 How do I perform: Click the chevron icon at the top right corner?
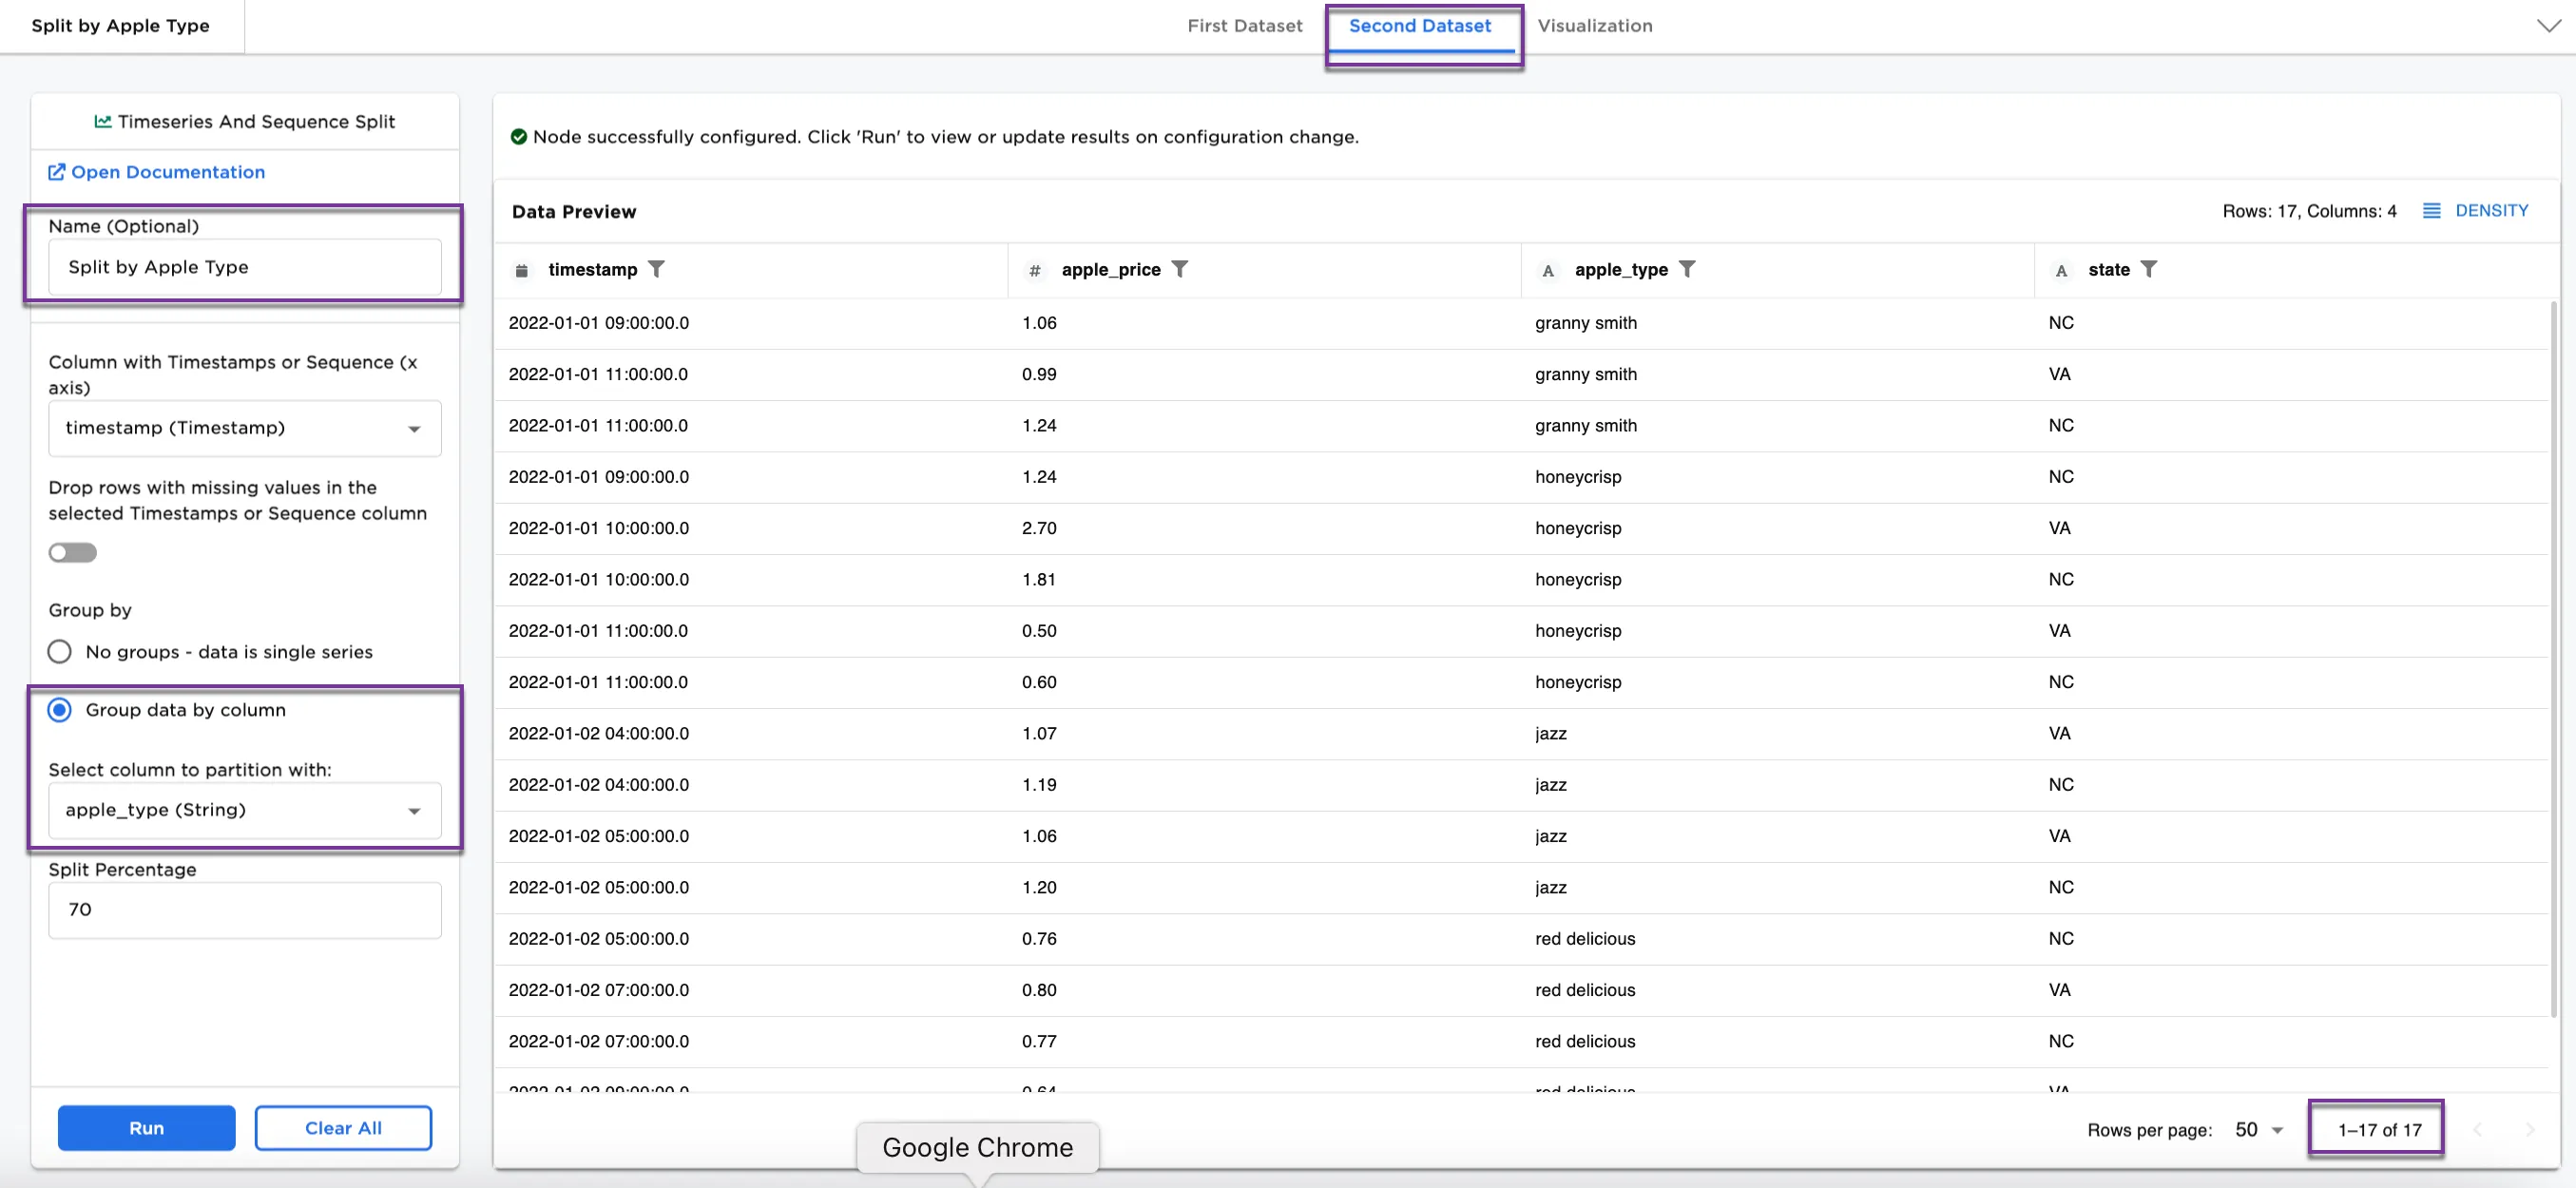pyautogui.click(x=2548, y=26)
